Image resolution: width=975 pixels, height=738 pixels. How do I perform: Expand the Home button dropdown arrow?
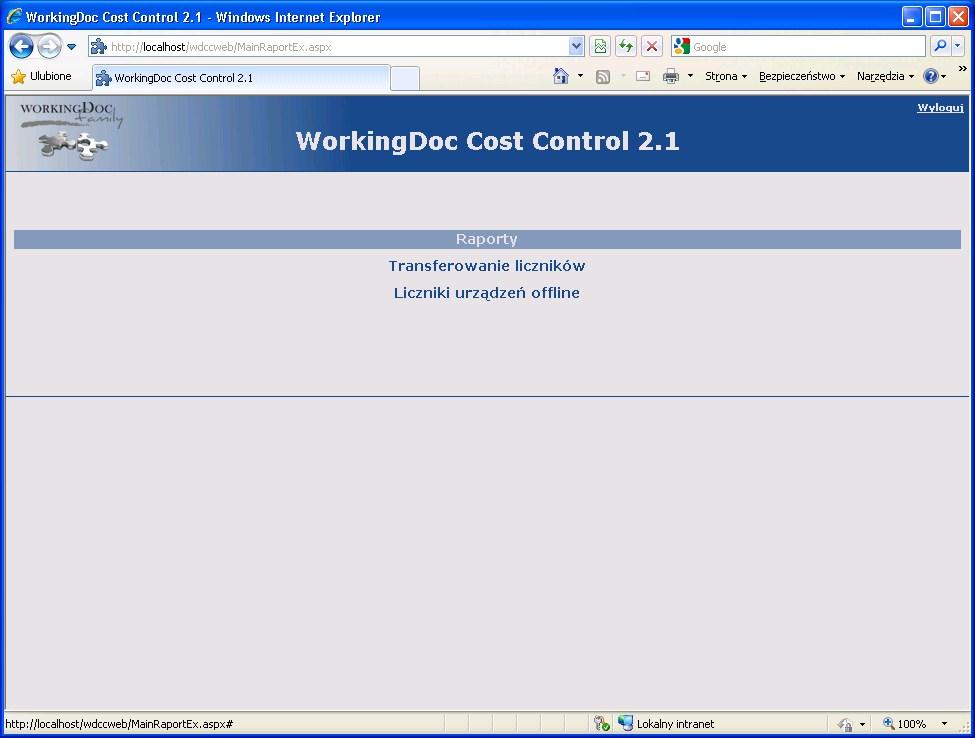[x=580, y=76]
